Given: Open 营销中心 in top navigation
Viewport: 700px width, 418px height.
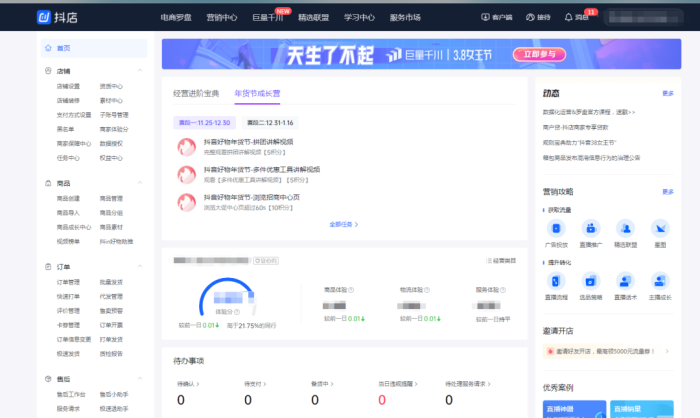Looking at the screenshot, I should point(222,17).
